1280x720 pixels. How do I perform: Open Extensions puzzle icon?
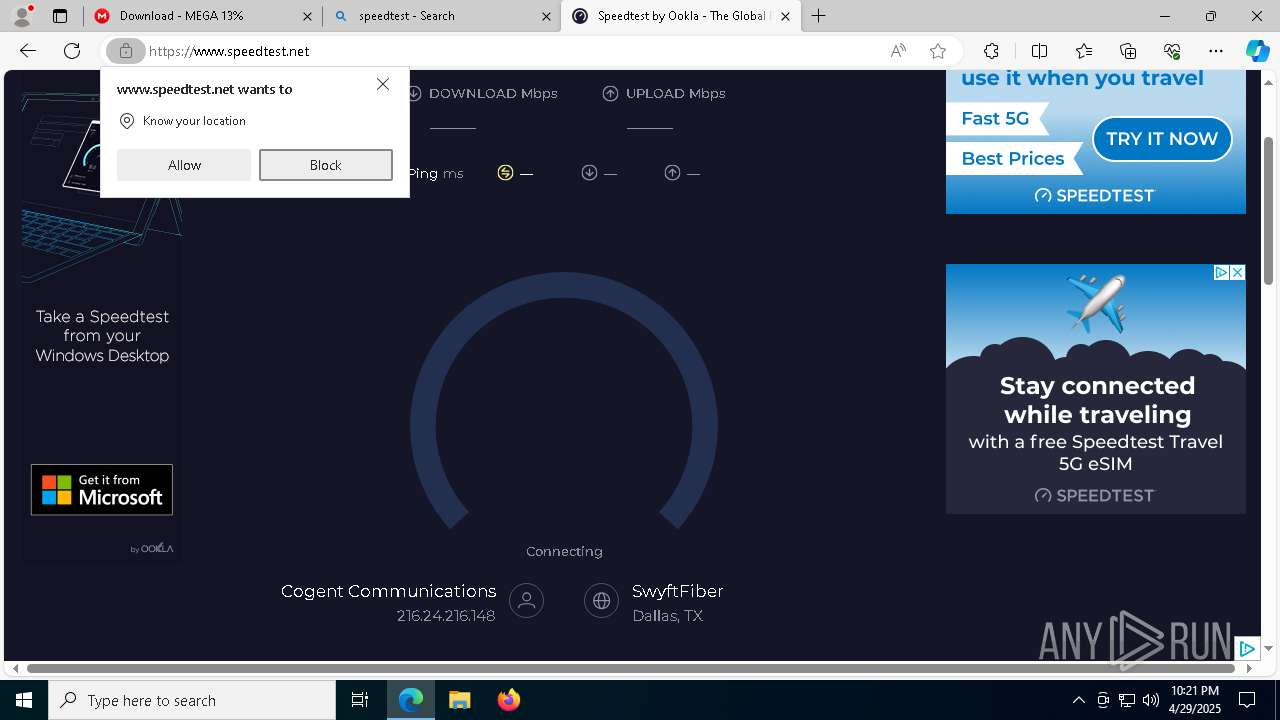pos(991,51)
